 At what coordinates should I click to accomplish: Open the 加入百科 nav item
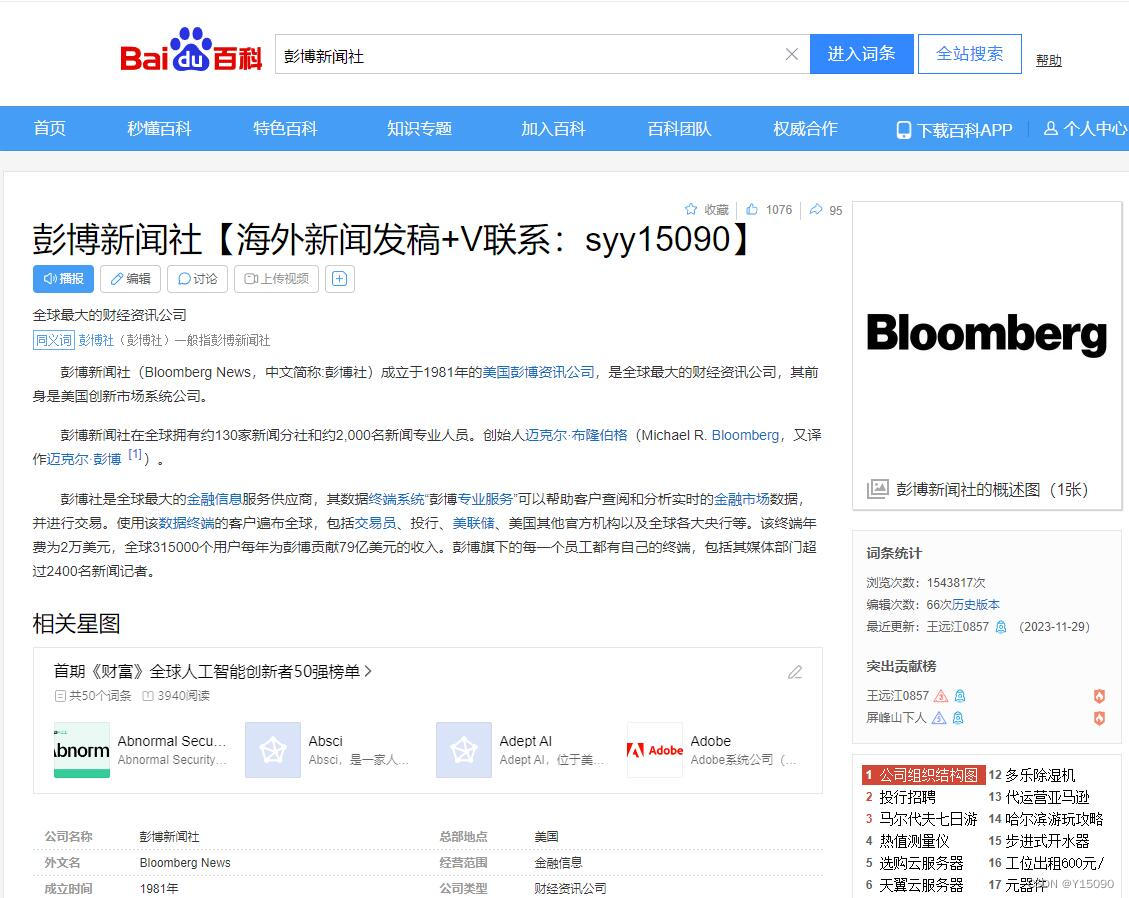[553, 128]
